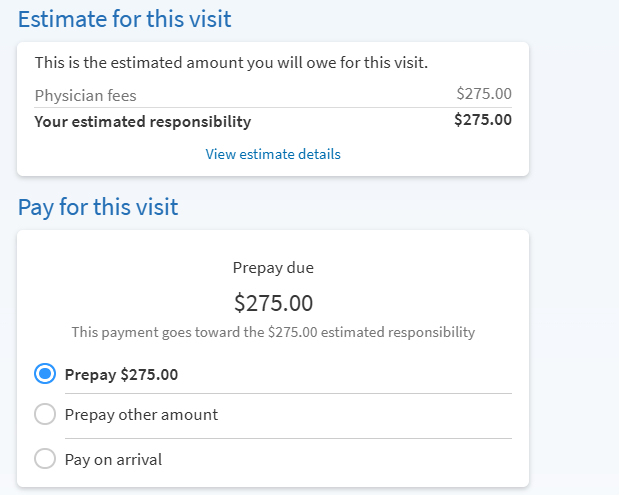Click the divider line under Physician fees

click(273, 108)
